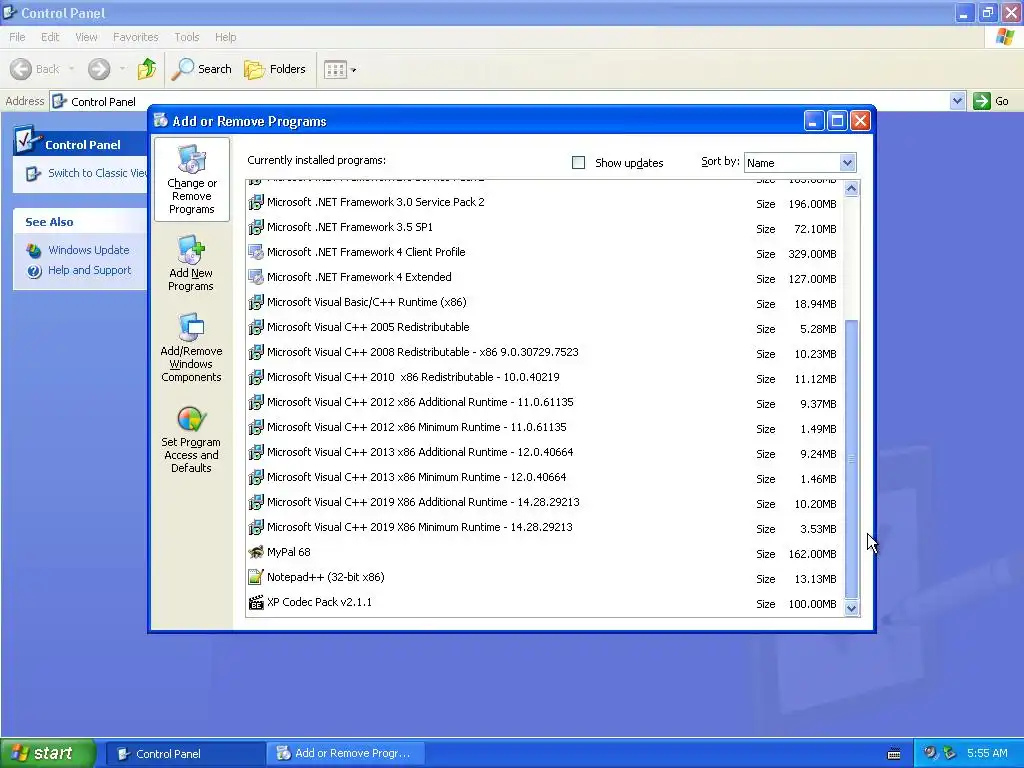Open the Help menu
This screenshot has width=1024, height=768.
(x=225, y=37)
